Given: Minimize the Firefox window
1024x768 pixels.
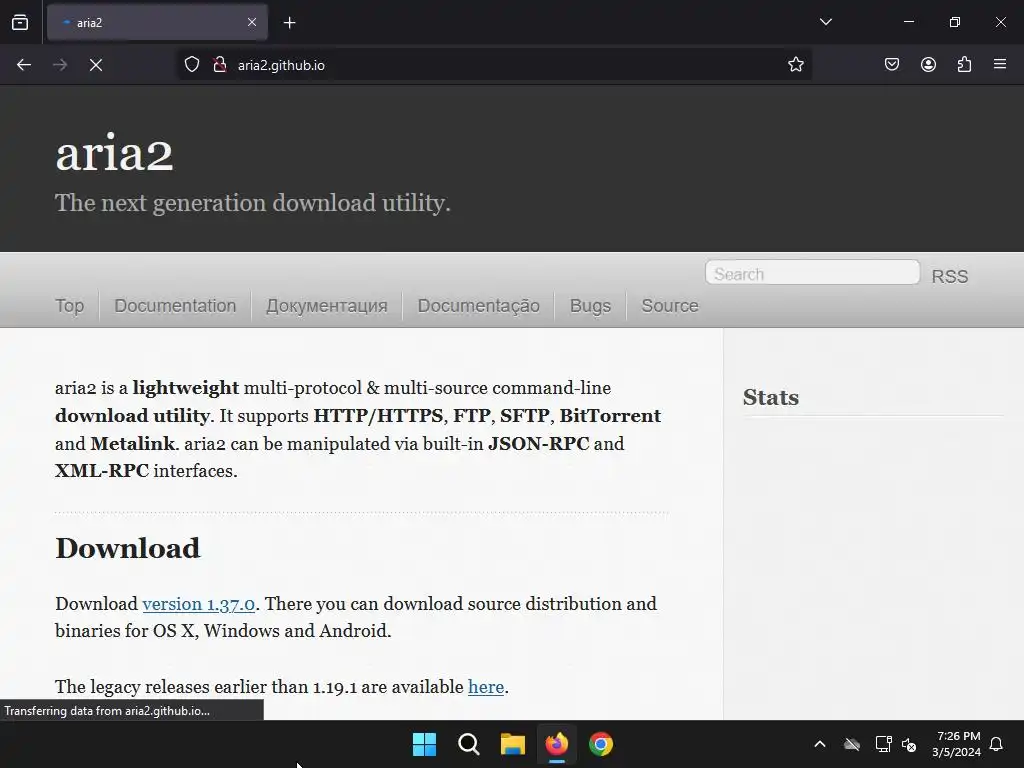Looking at the screenshot, I should point(908,22).
